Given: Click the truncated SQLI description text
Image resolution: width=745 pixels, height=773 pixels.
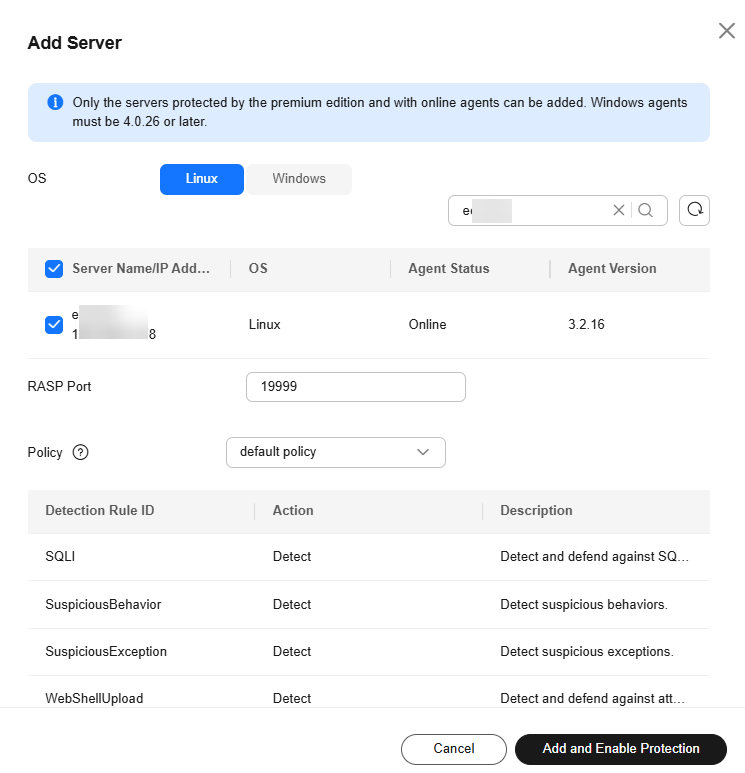Looking at the screenshot, I should pyautogui.click(x=594, y=557).
